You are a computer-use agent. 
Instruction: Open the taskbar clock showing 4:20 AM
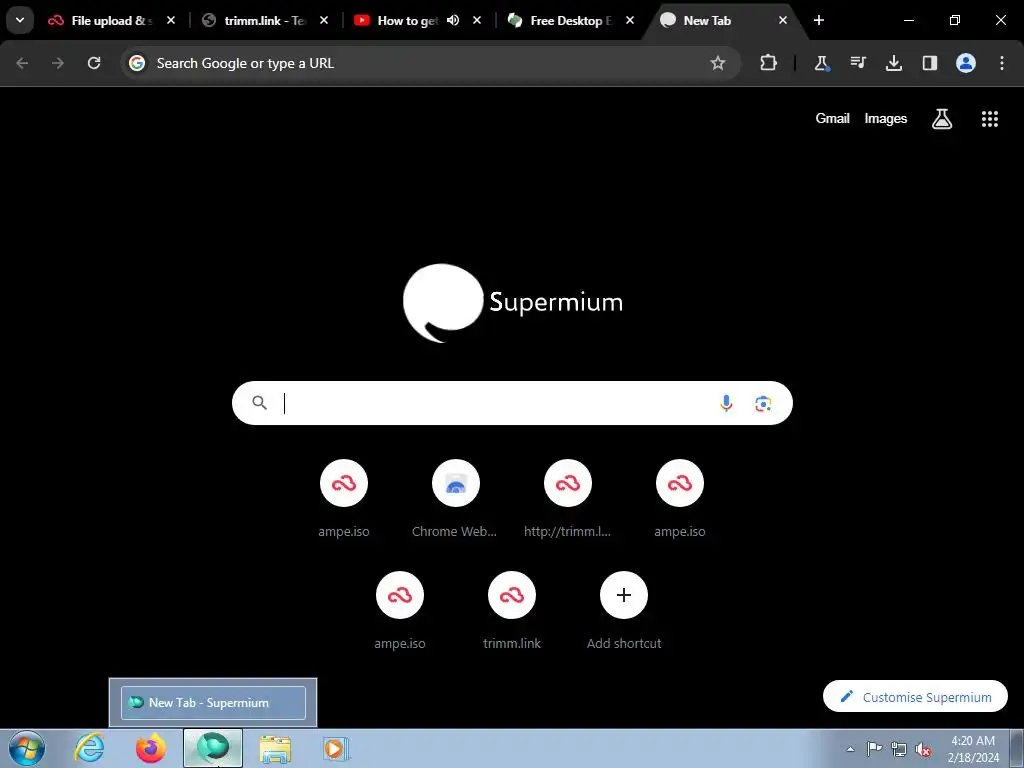[973, 749]
